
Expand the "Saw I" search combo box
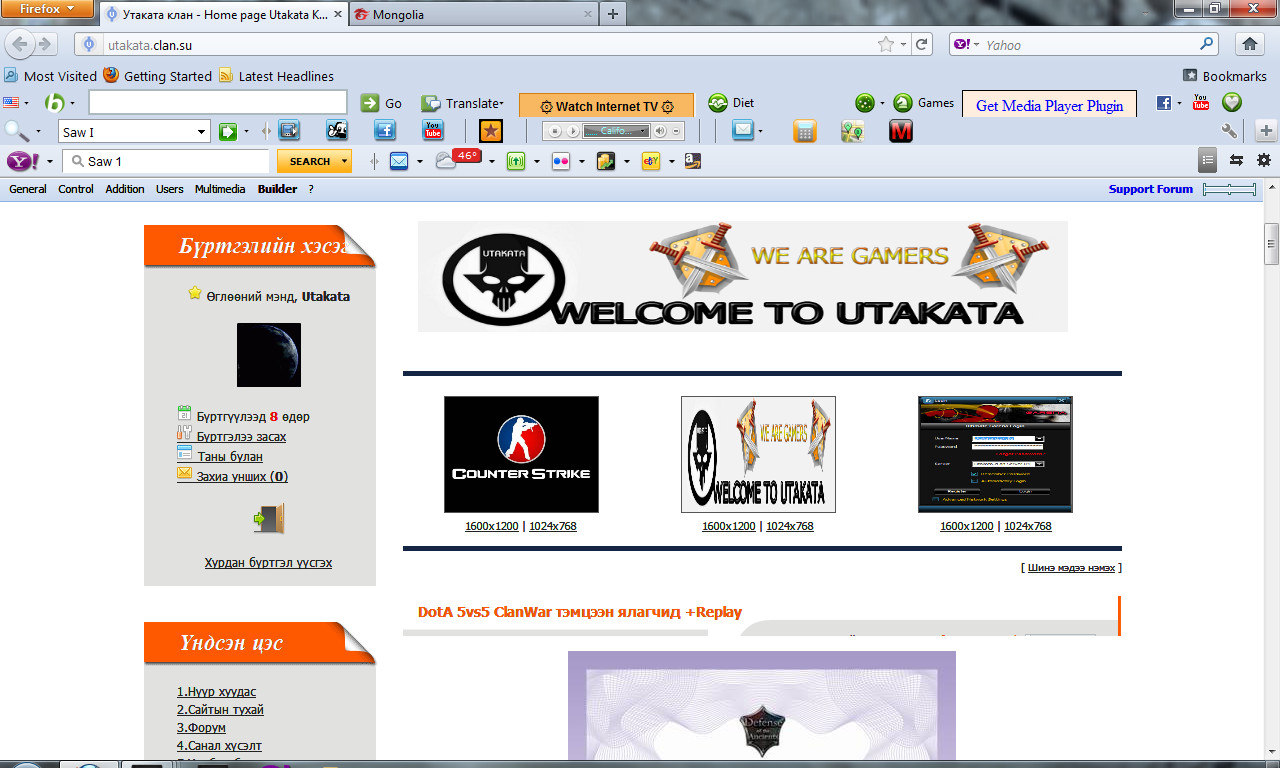coord(202,132)
